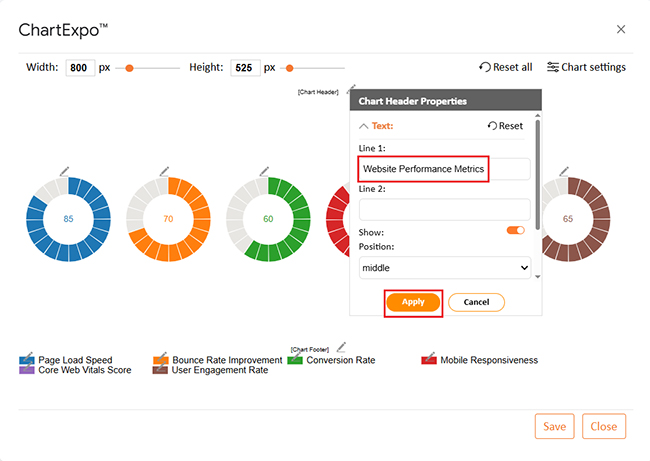Cancel the header properties changes
Screen dimensions: 650x461
(476, 302)
